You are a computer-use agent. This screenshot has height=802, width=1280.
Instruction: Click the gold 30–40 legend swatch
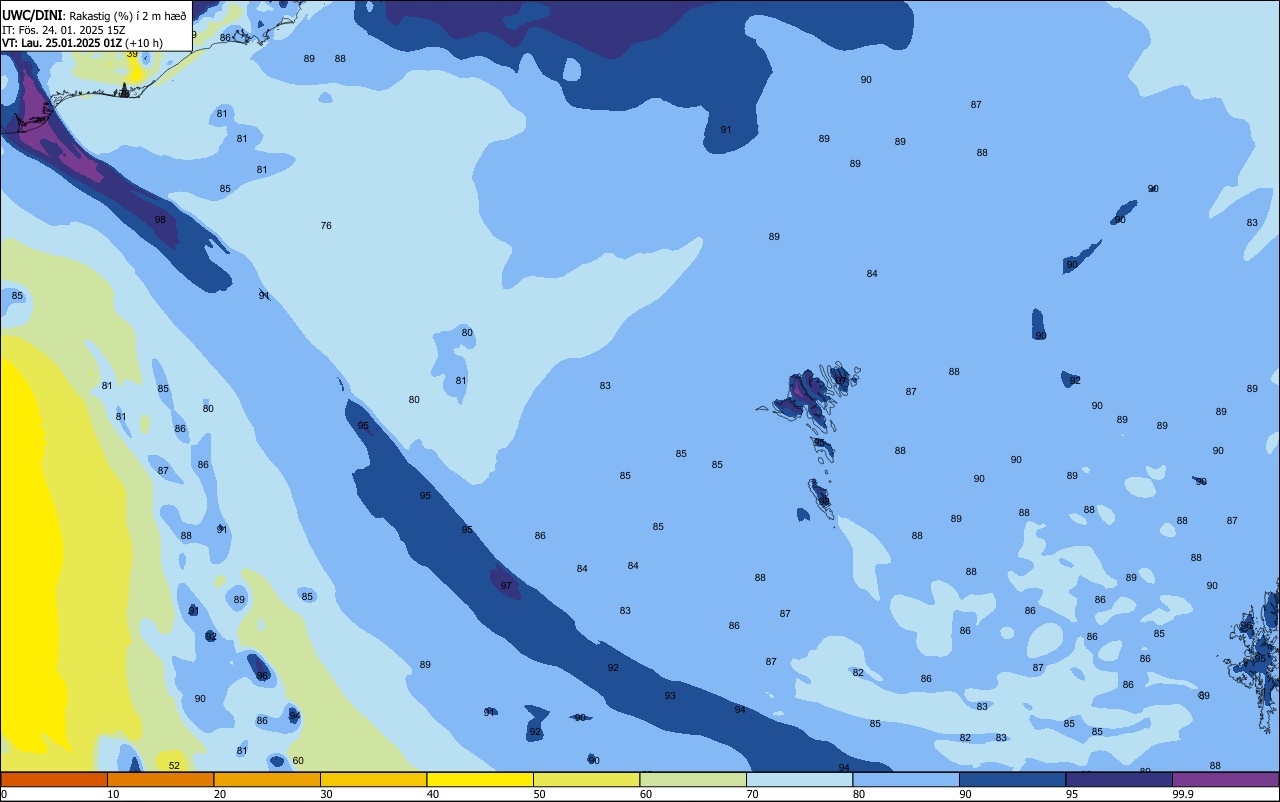[x=373, y=779]
